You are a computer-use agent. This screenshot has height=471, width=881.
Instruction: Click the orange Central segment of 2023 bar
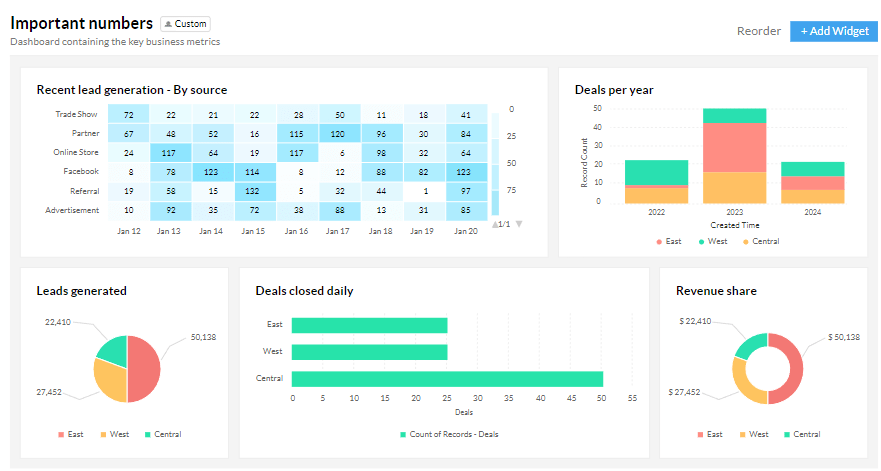pyautogui.click(x=734, y=188)
